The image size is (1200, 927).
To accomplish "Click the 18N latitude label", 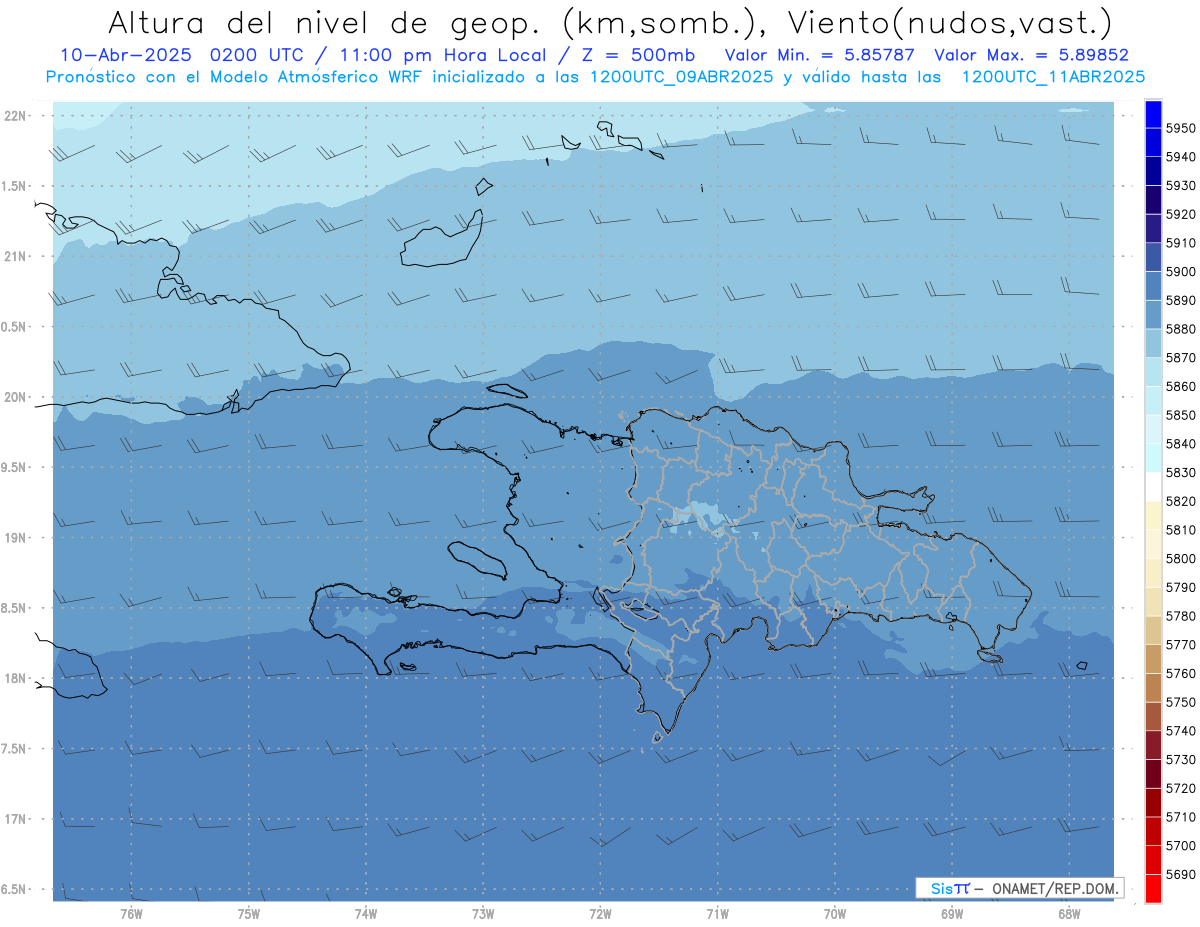I will (x=15, y=678).
